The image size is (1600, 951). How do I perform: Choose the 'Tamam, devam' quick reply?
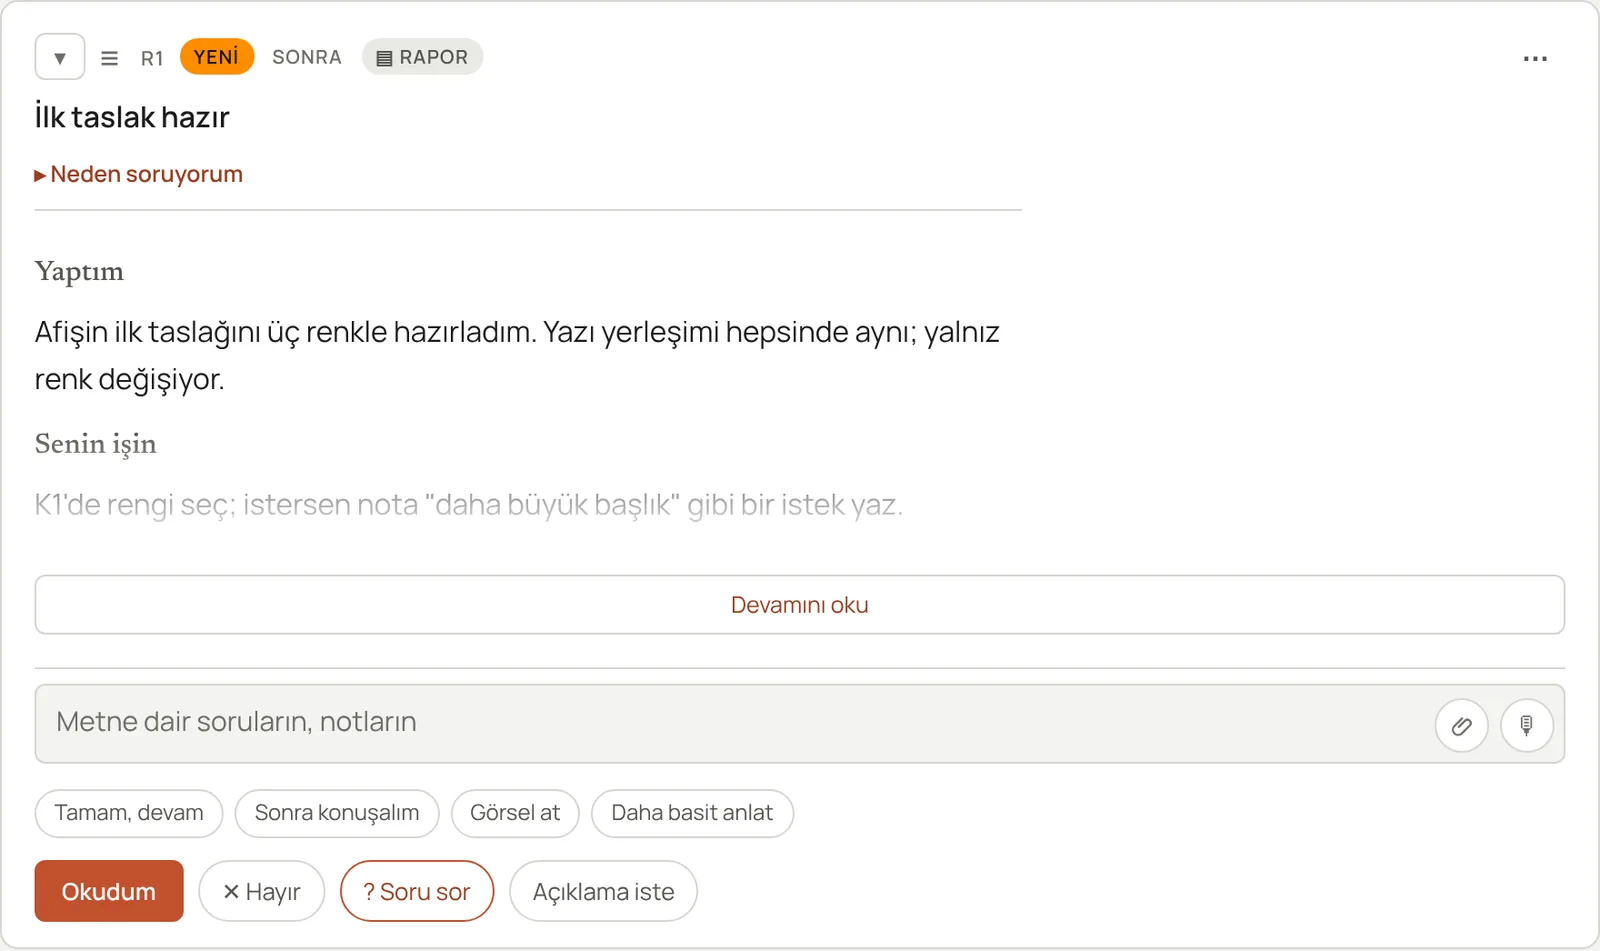[x=129, y=813]
